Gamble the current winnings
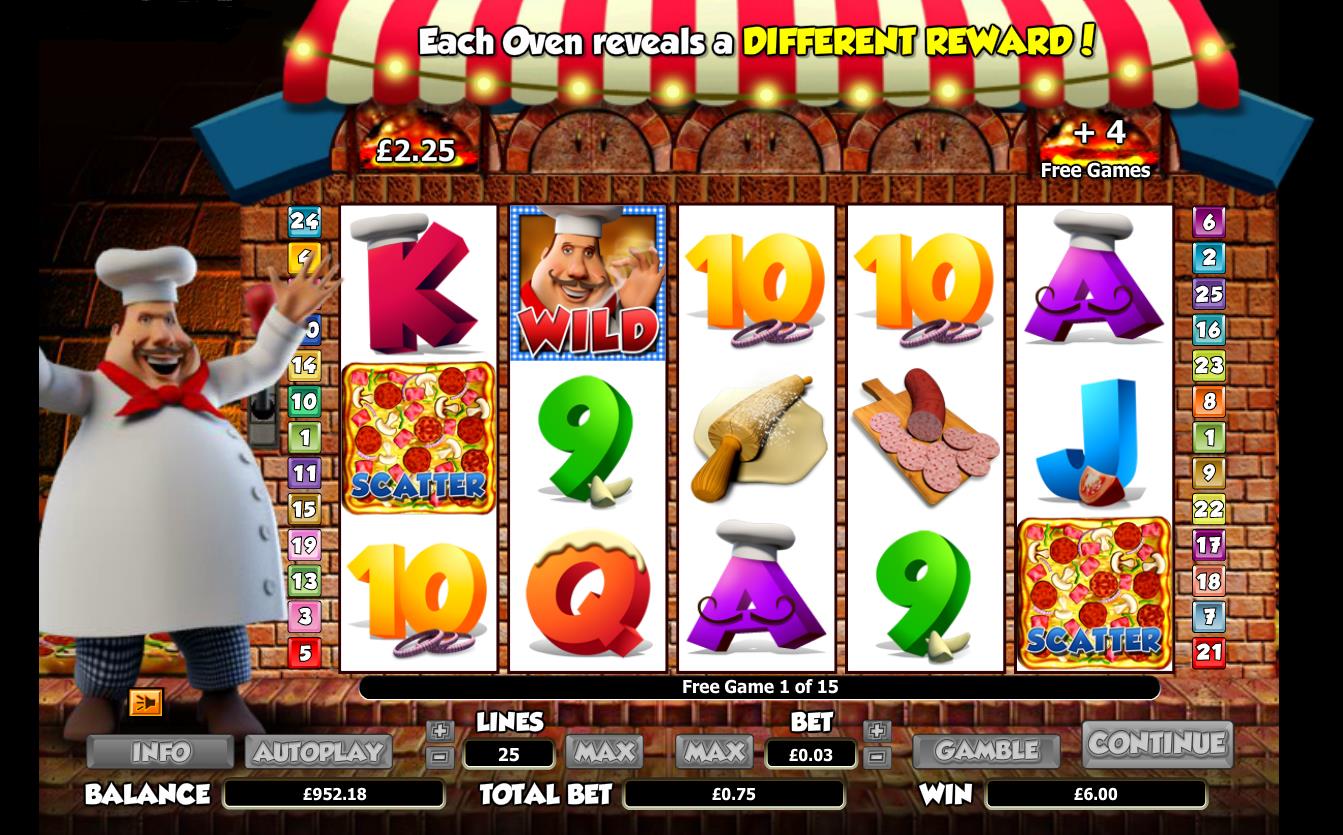The width and height of the screenshot is (1343, 835). click(986, 750)
